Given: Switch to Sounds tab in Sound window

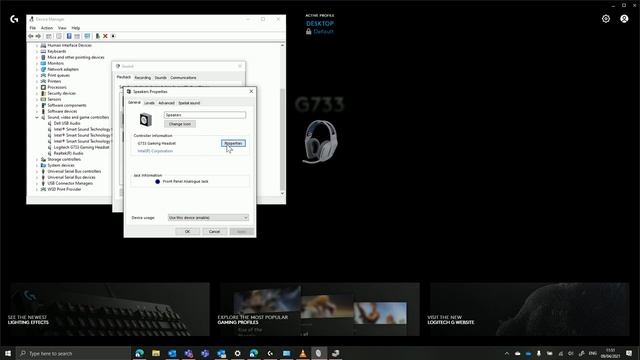Looking at the screenshot, I should (160, 78).
